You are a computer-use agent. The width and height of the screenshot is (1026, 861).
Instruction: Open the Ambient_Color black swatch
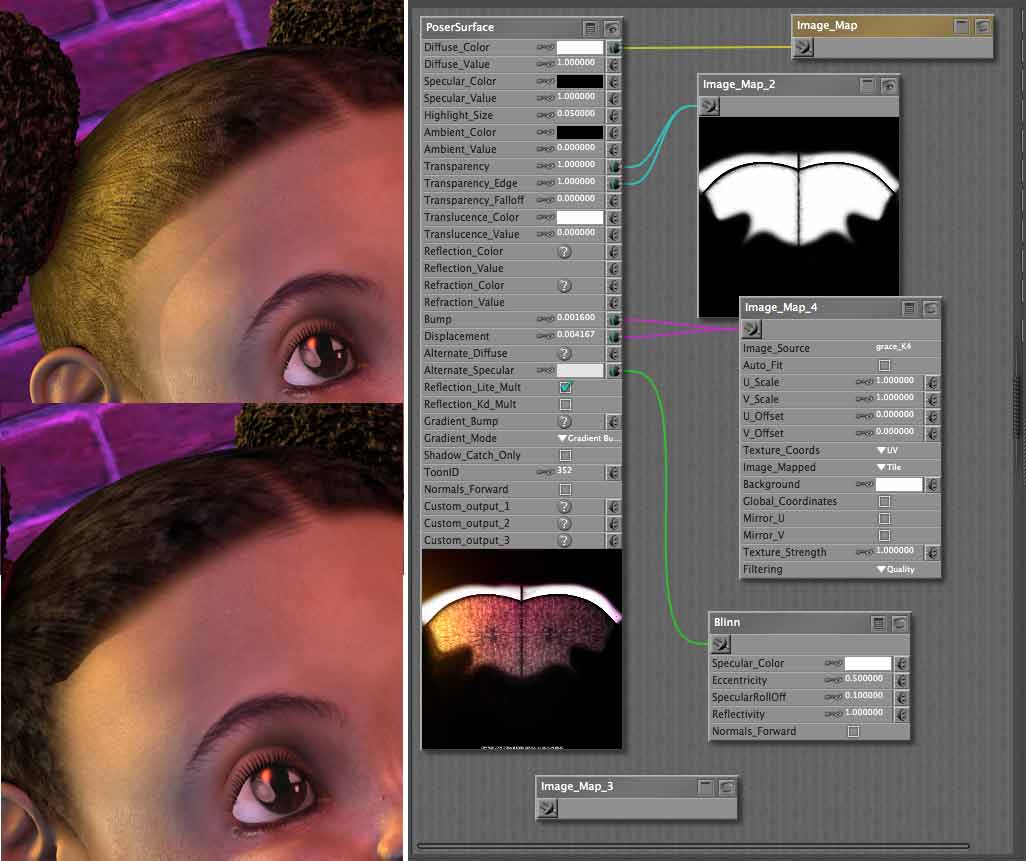coord(580,133)
